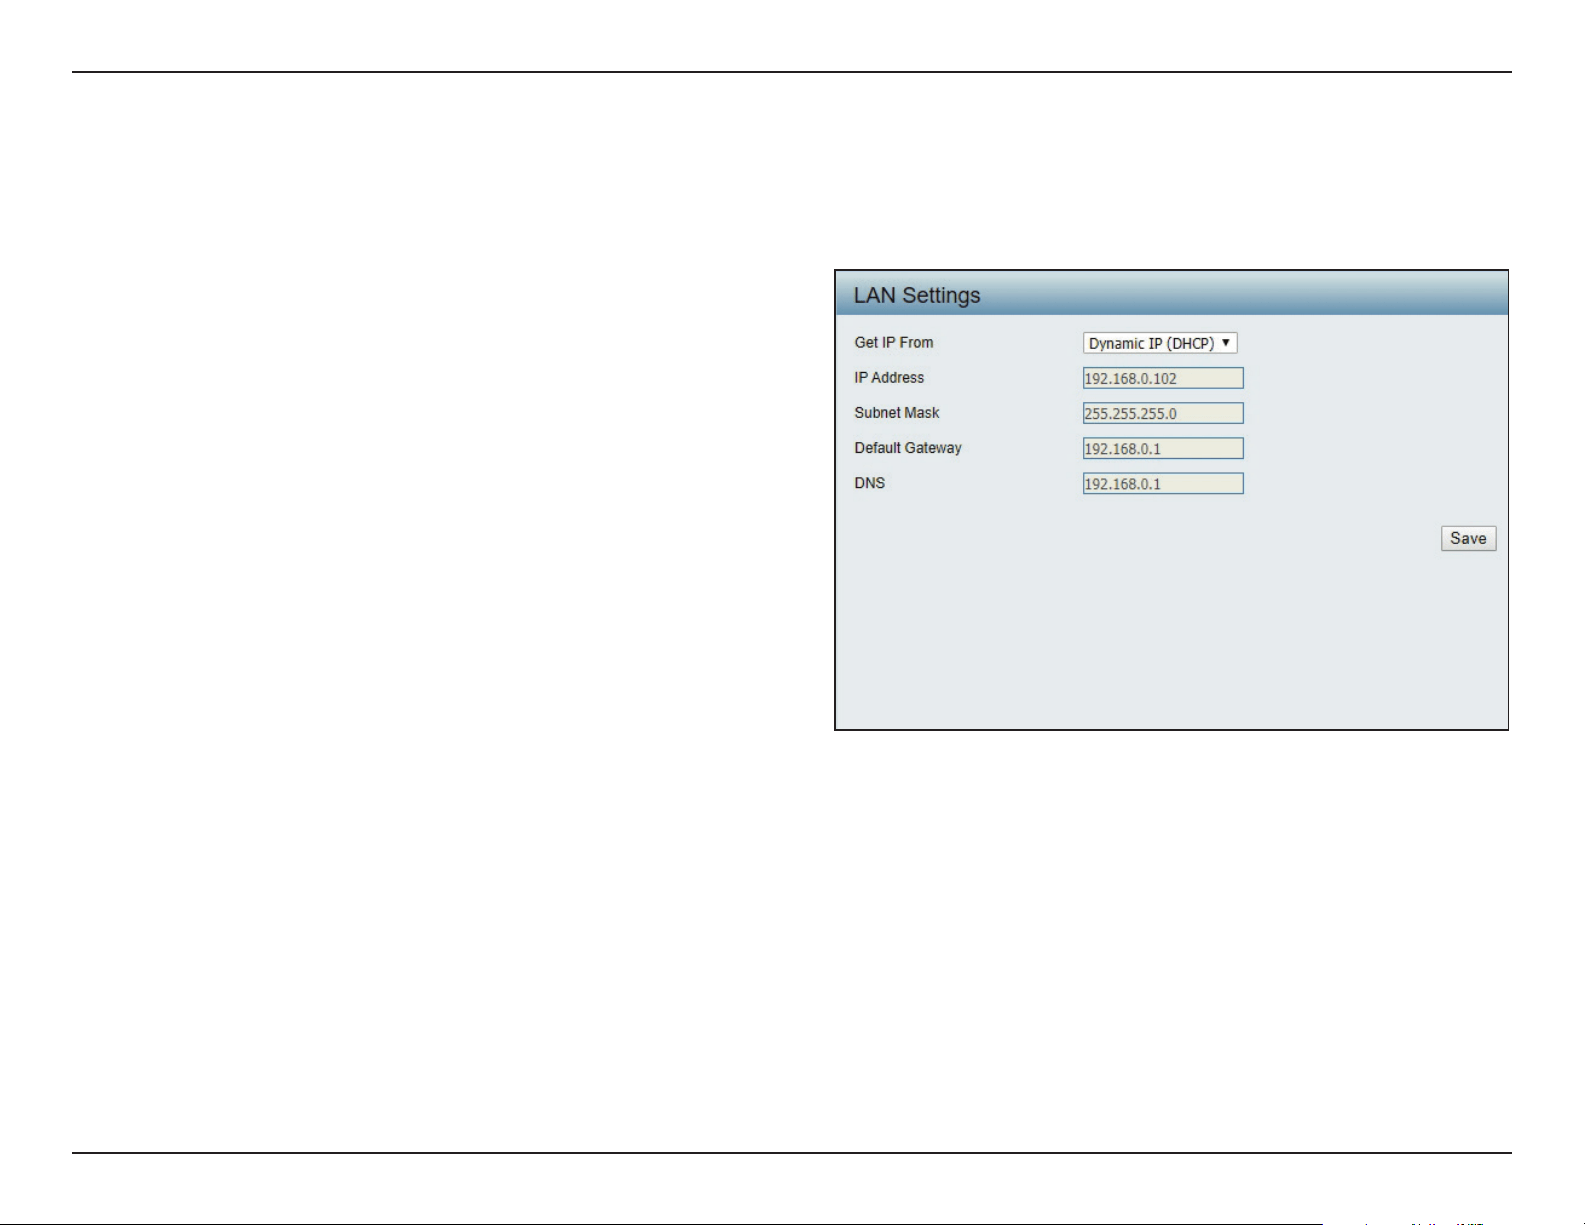Viewport: 1585px width, 1225px height.
Task: Click the Default Gateway label text
Action: [x=908, y=448]
